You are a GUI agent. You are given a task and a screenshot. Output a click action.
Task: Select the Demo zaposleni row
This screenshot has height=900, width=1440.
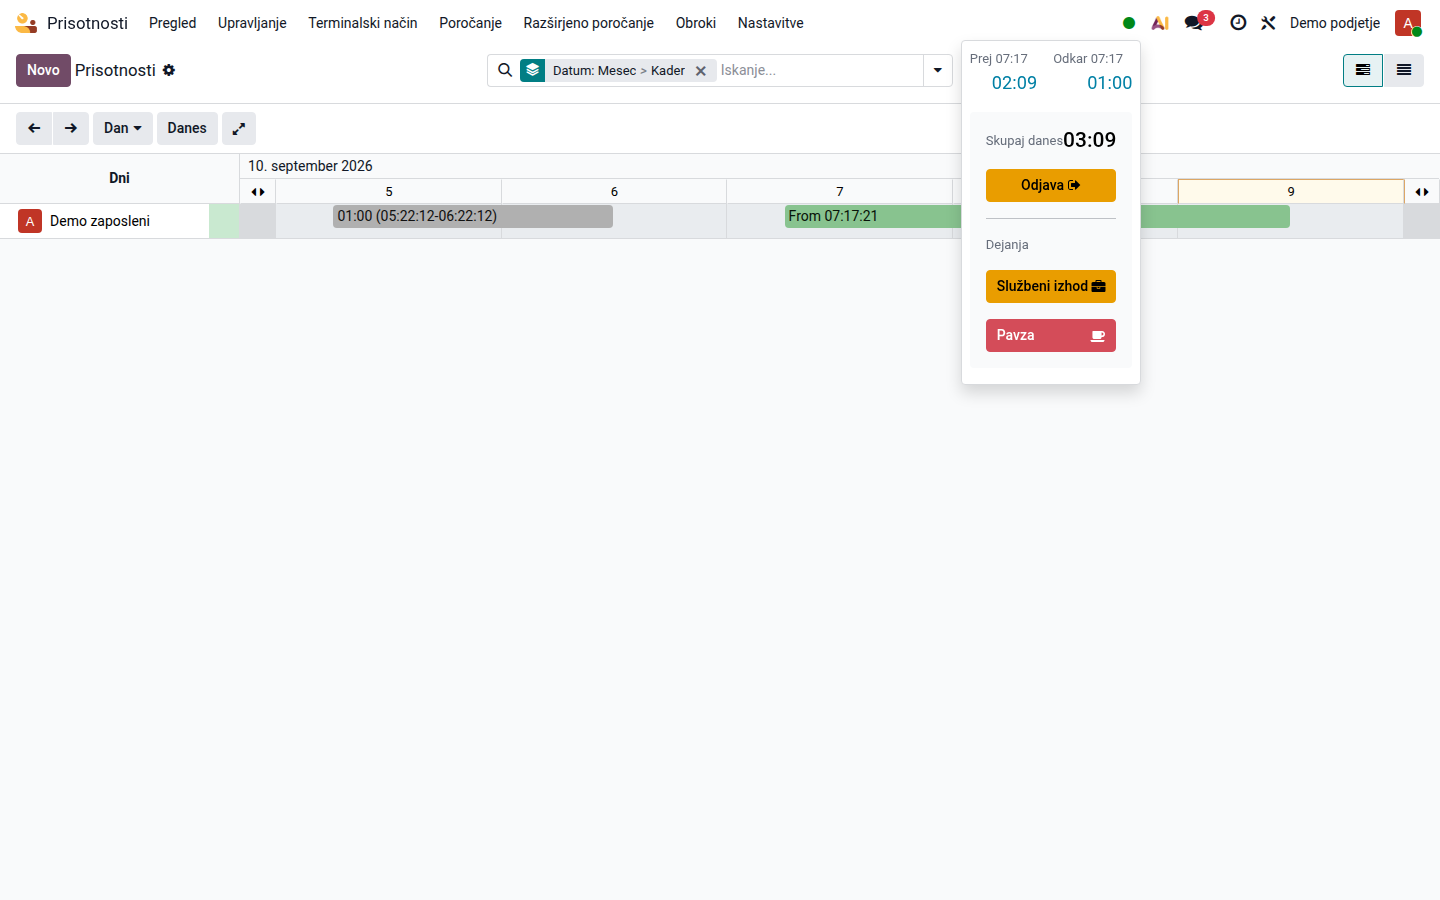tap(120, 221)
